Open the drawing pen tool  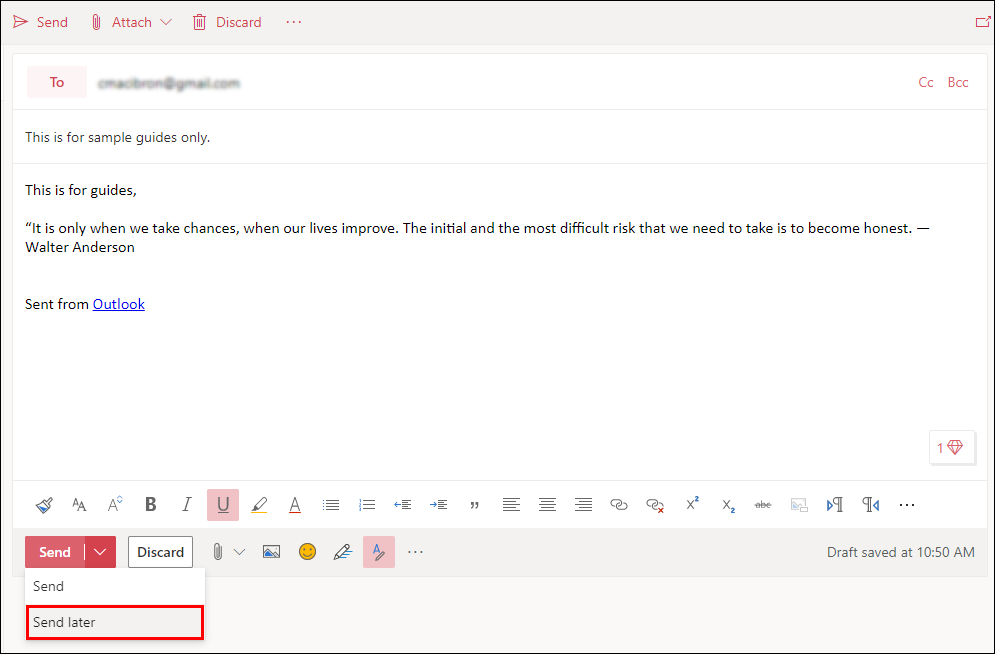[x=343, y=552]
